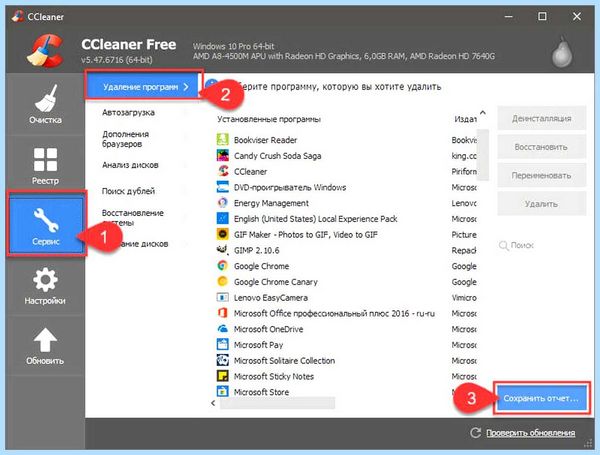Select the Сервис wrench icon
Image resolution: width=600 pixels, height=455 pixels.
pyautogui.click(x=46, y=220)
